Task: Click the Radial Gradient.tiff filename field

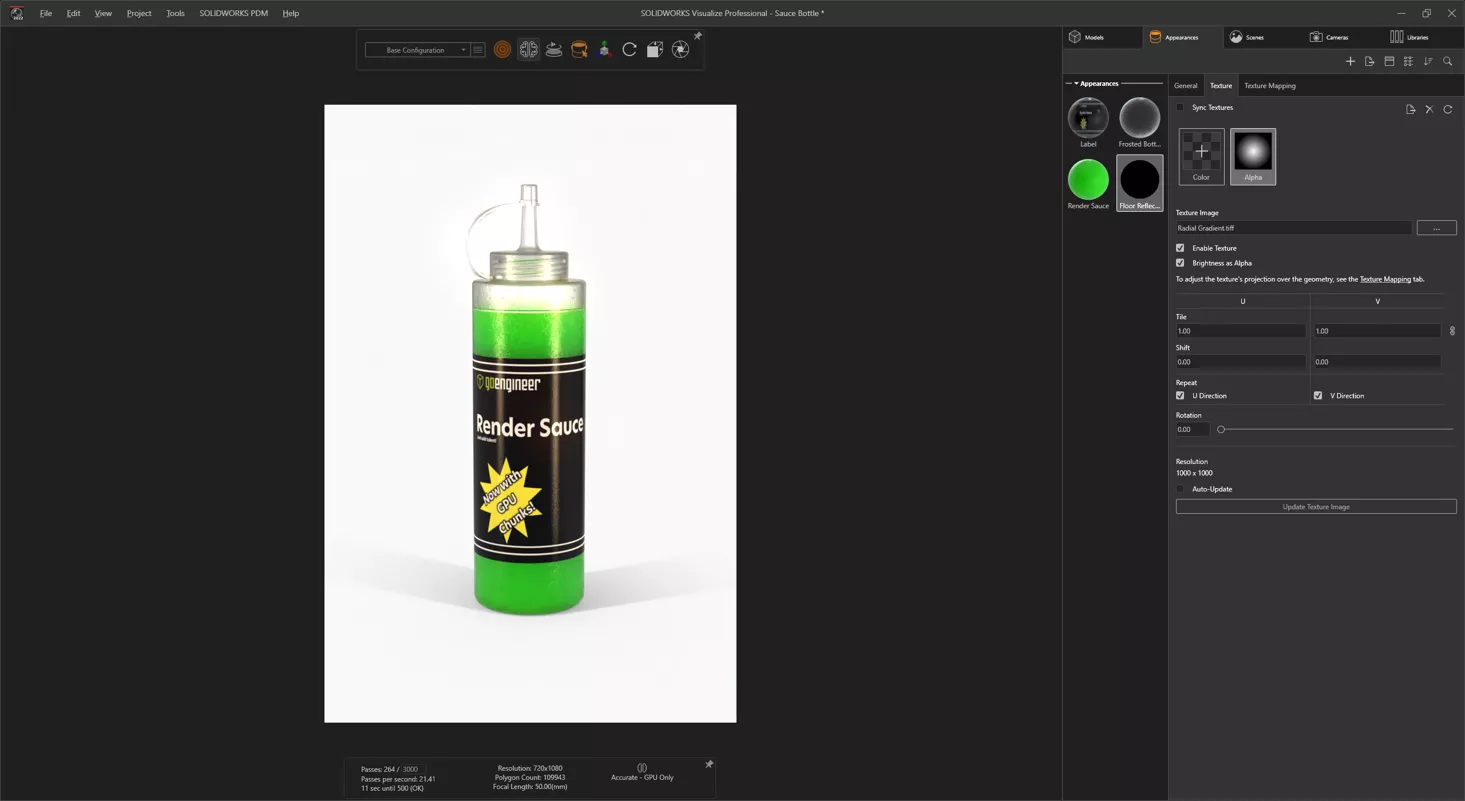Action: pos(1293,228)
